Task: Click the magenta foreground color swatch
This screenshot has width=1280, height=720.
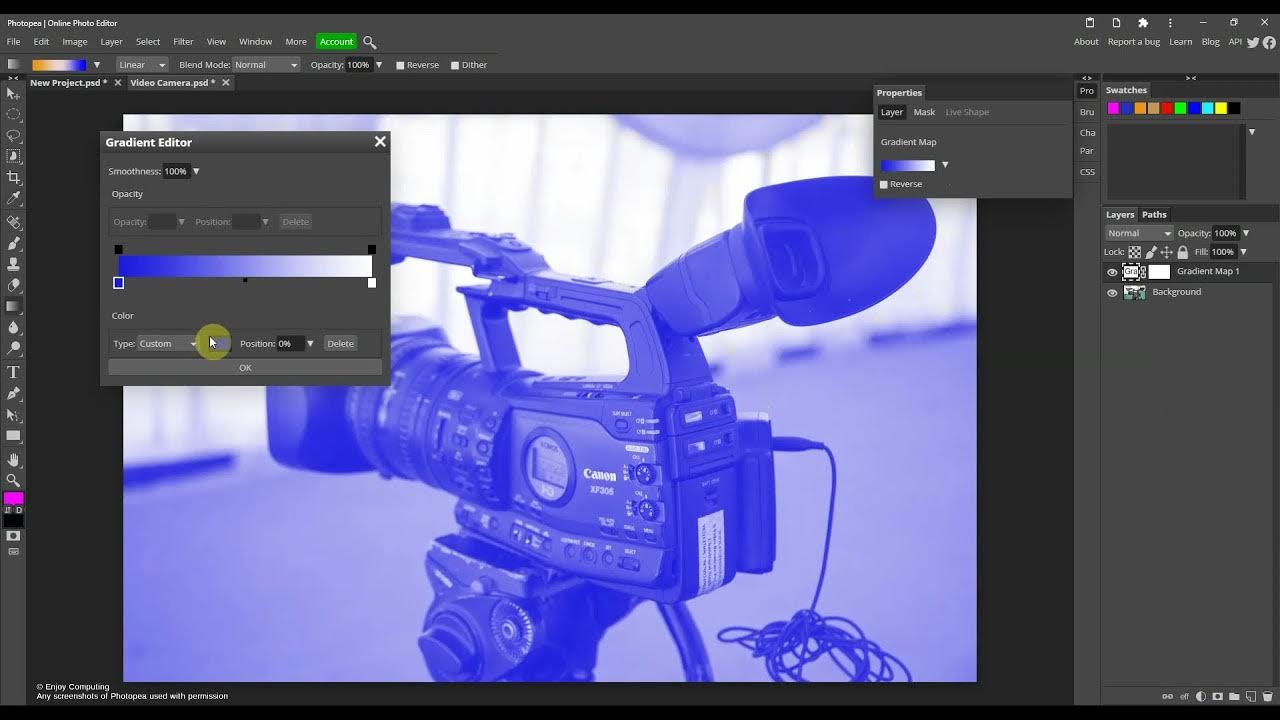Action: [x=13, y=498]
